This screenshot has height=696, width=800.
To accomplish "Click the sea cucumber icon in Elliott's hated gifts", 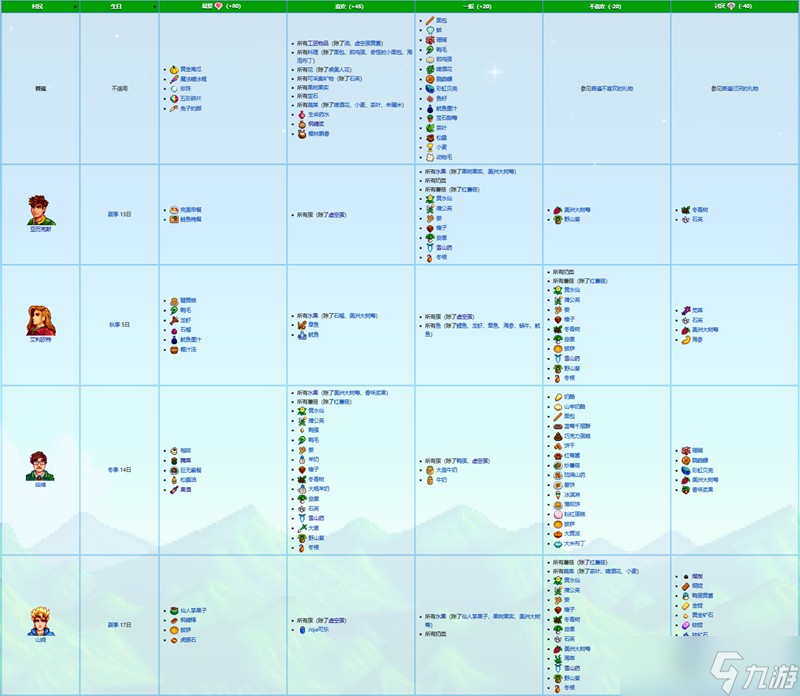I will click(x=686, y=339).
